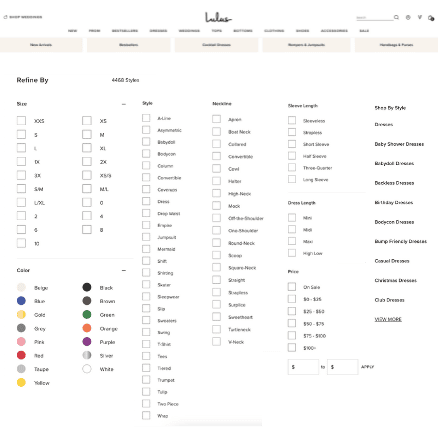Check the Long Sleeve box

[x=292, y=179]
